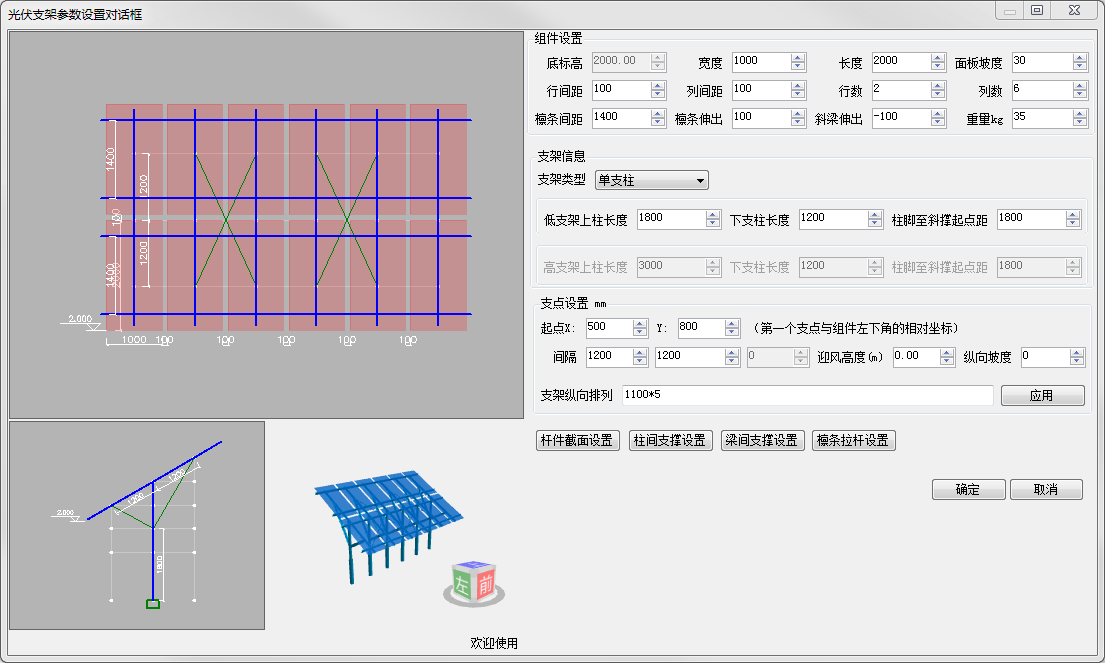Open 杆件截面设置 settings
1105x663 pixels.
point(577,441)
